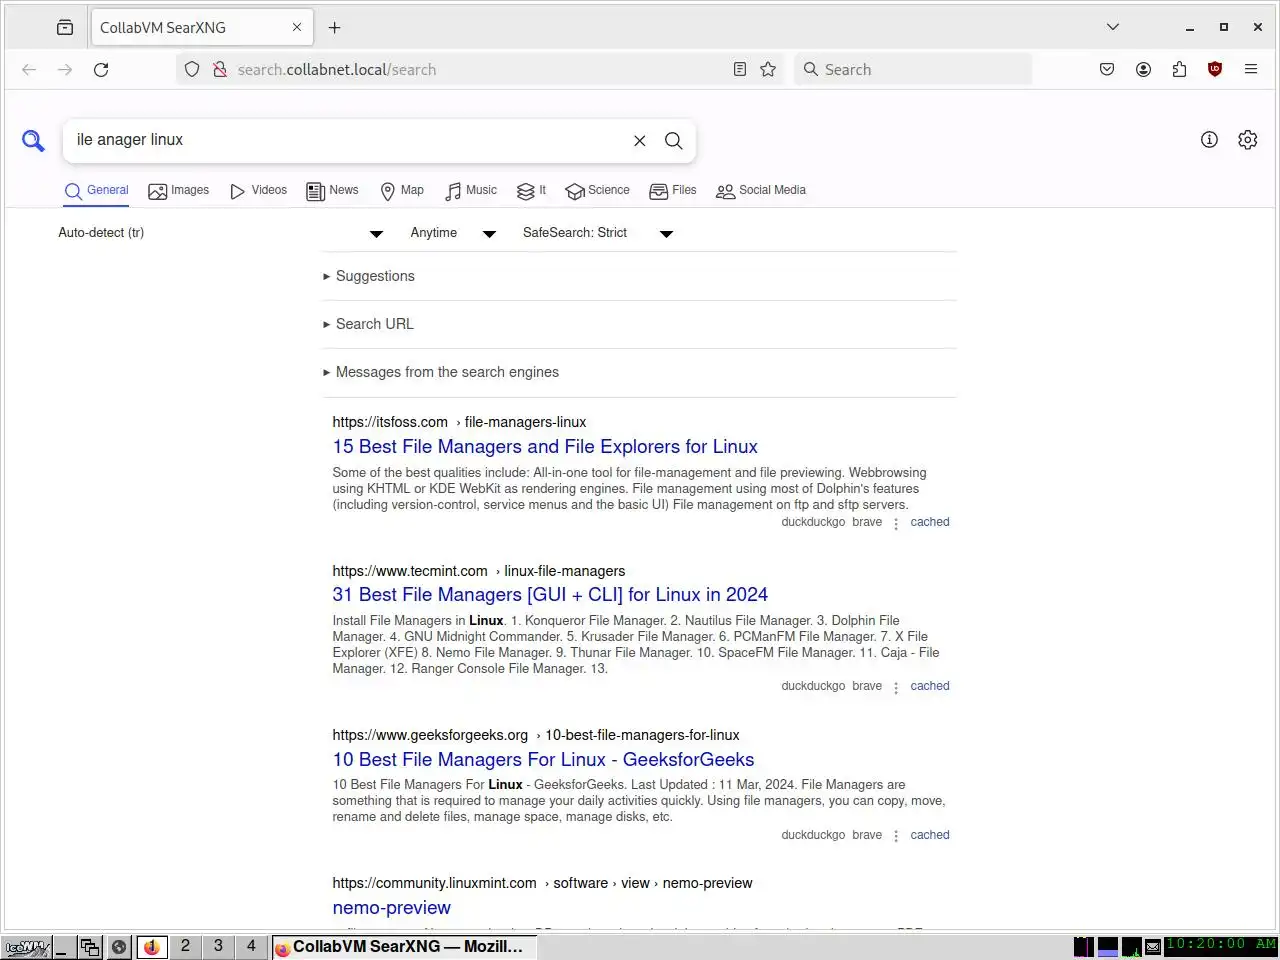List all tabs dropdown arrow

(1113, 27)
